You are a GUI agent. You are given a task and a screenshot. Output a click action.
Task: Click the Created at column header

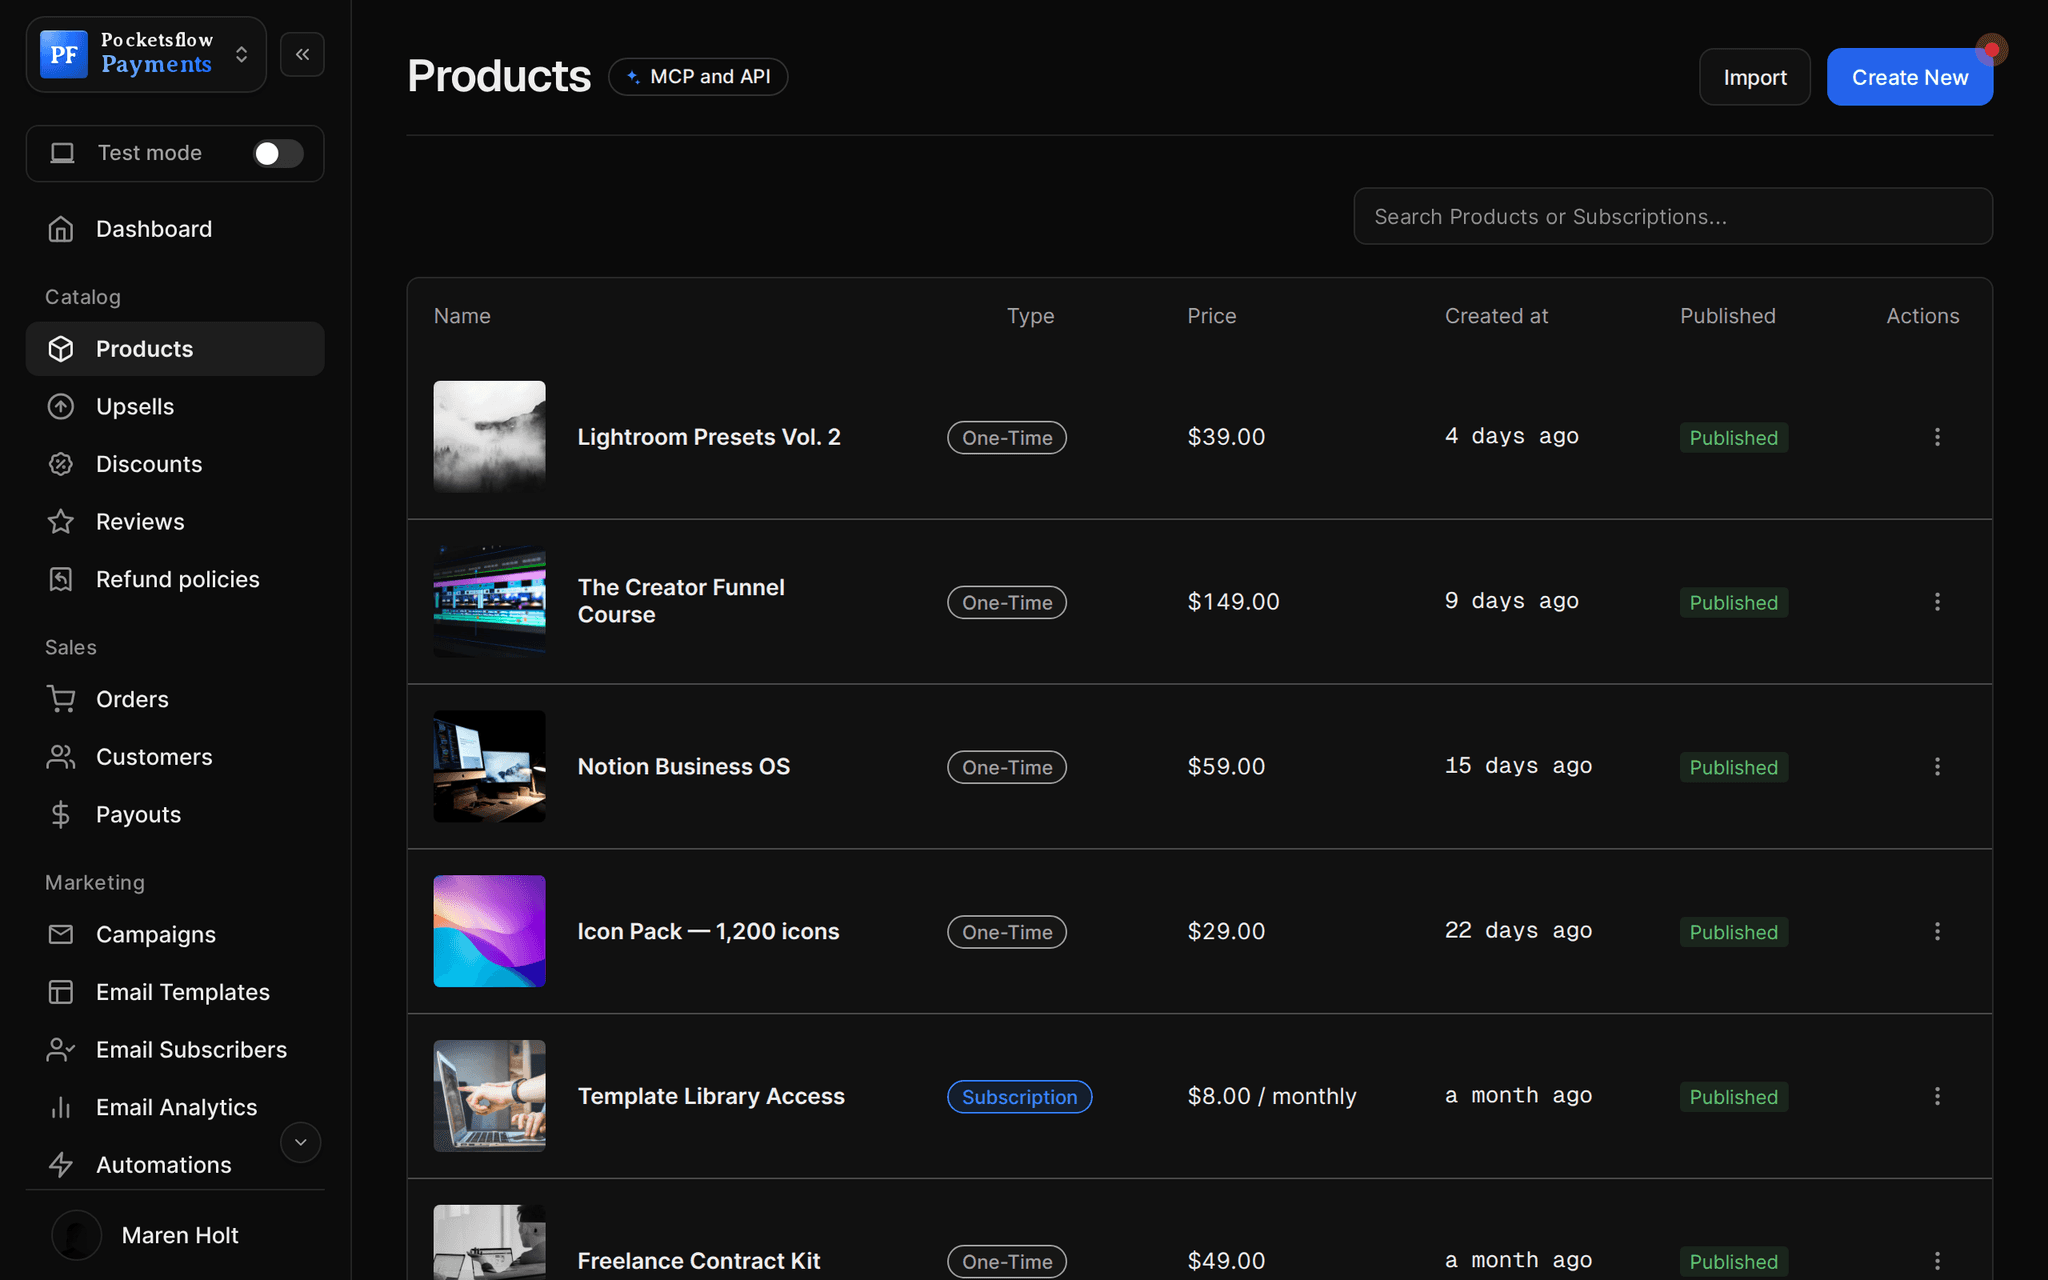pos(1496,316)
